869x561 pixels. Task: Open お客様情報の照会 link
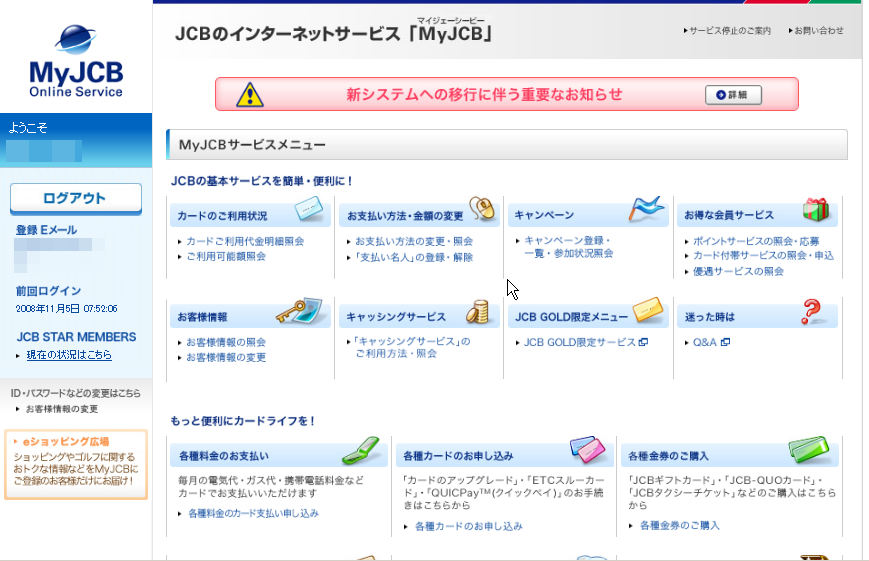[226, 342]
